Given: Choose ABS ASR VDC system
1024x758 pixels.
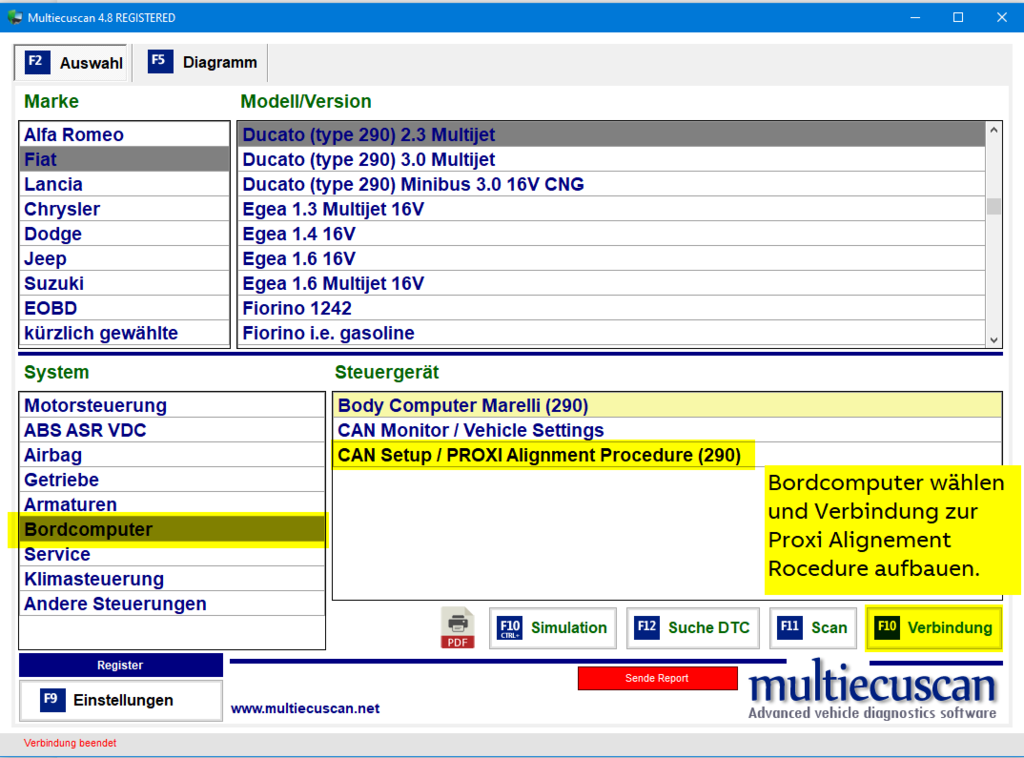Looking at the screenshot, I should (x=172, y=430).
